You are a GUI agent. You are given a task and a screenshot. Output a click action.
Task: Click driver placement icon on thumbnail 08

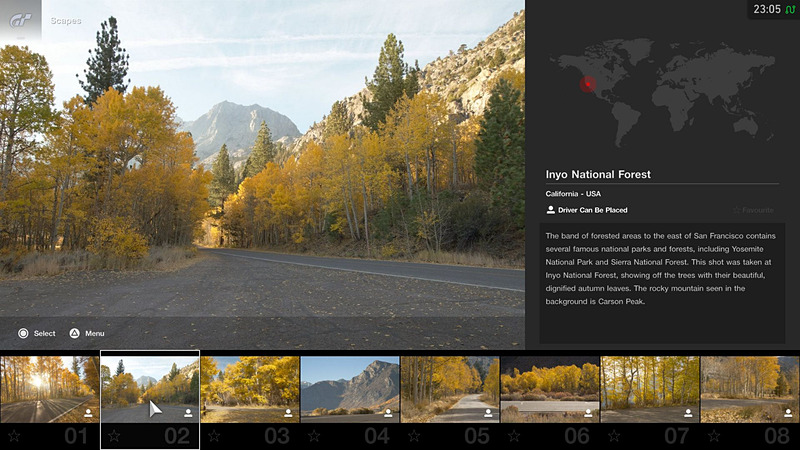[788, 413]
